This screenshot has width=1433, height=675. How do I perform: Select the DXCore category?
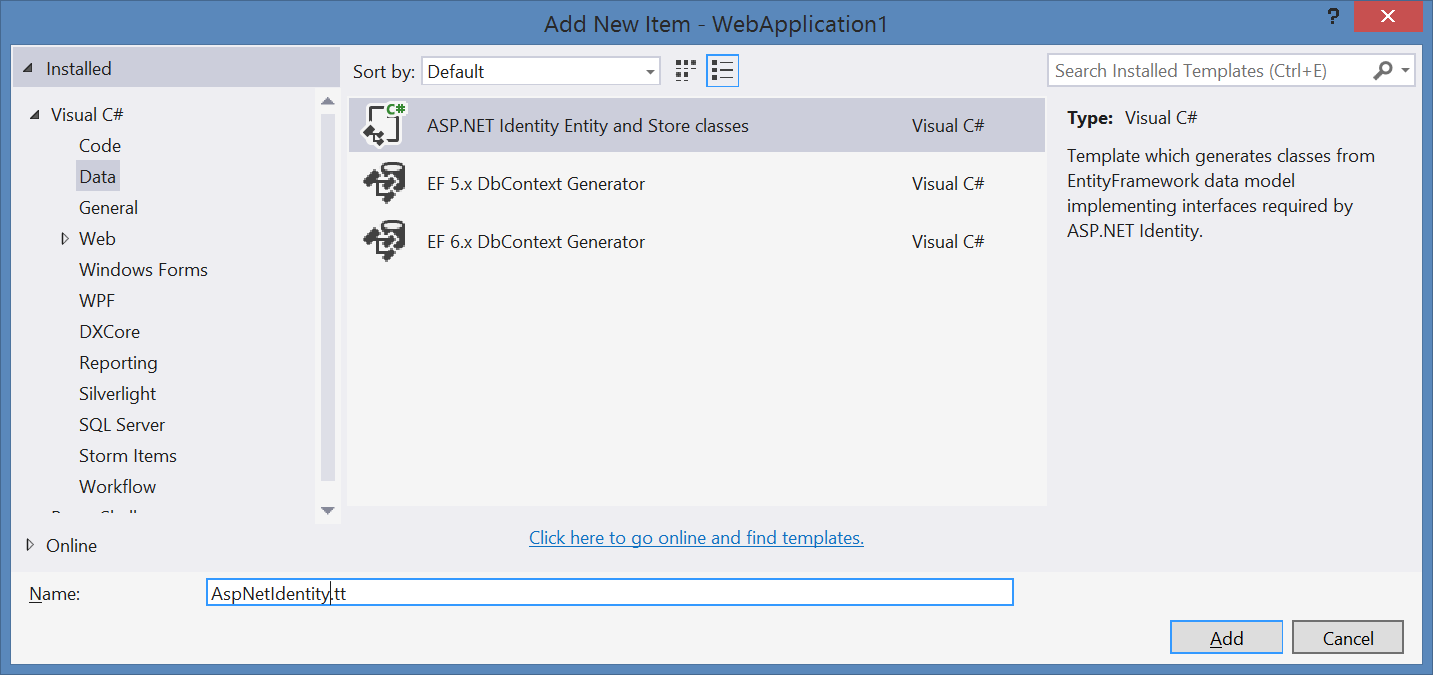(x=109, y=331)
